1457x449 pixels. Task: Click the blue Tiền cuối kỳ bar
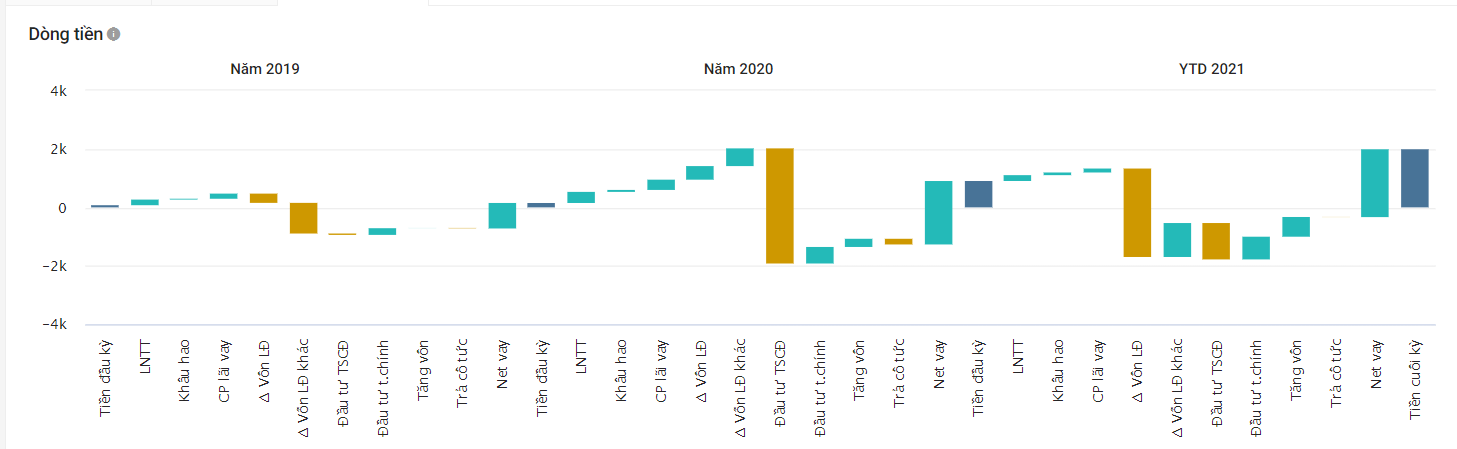(x=1415, y=178)
